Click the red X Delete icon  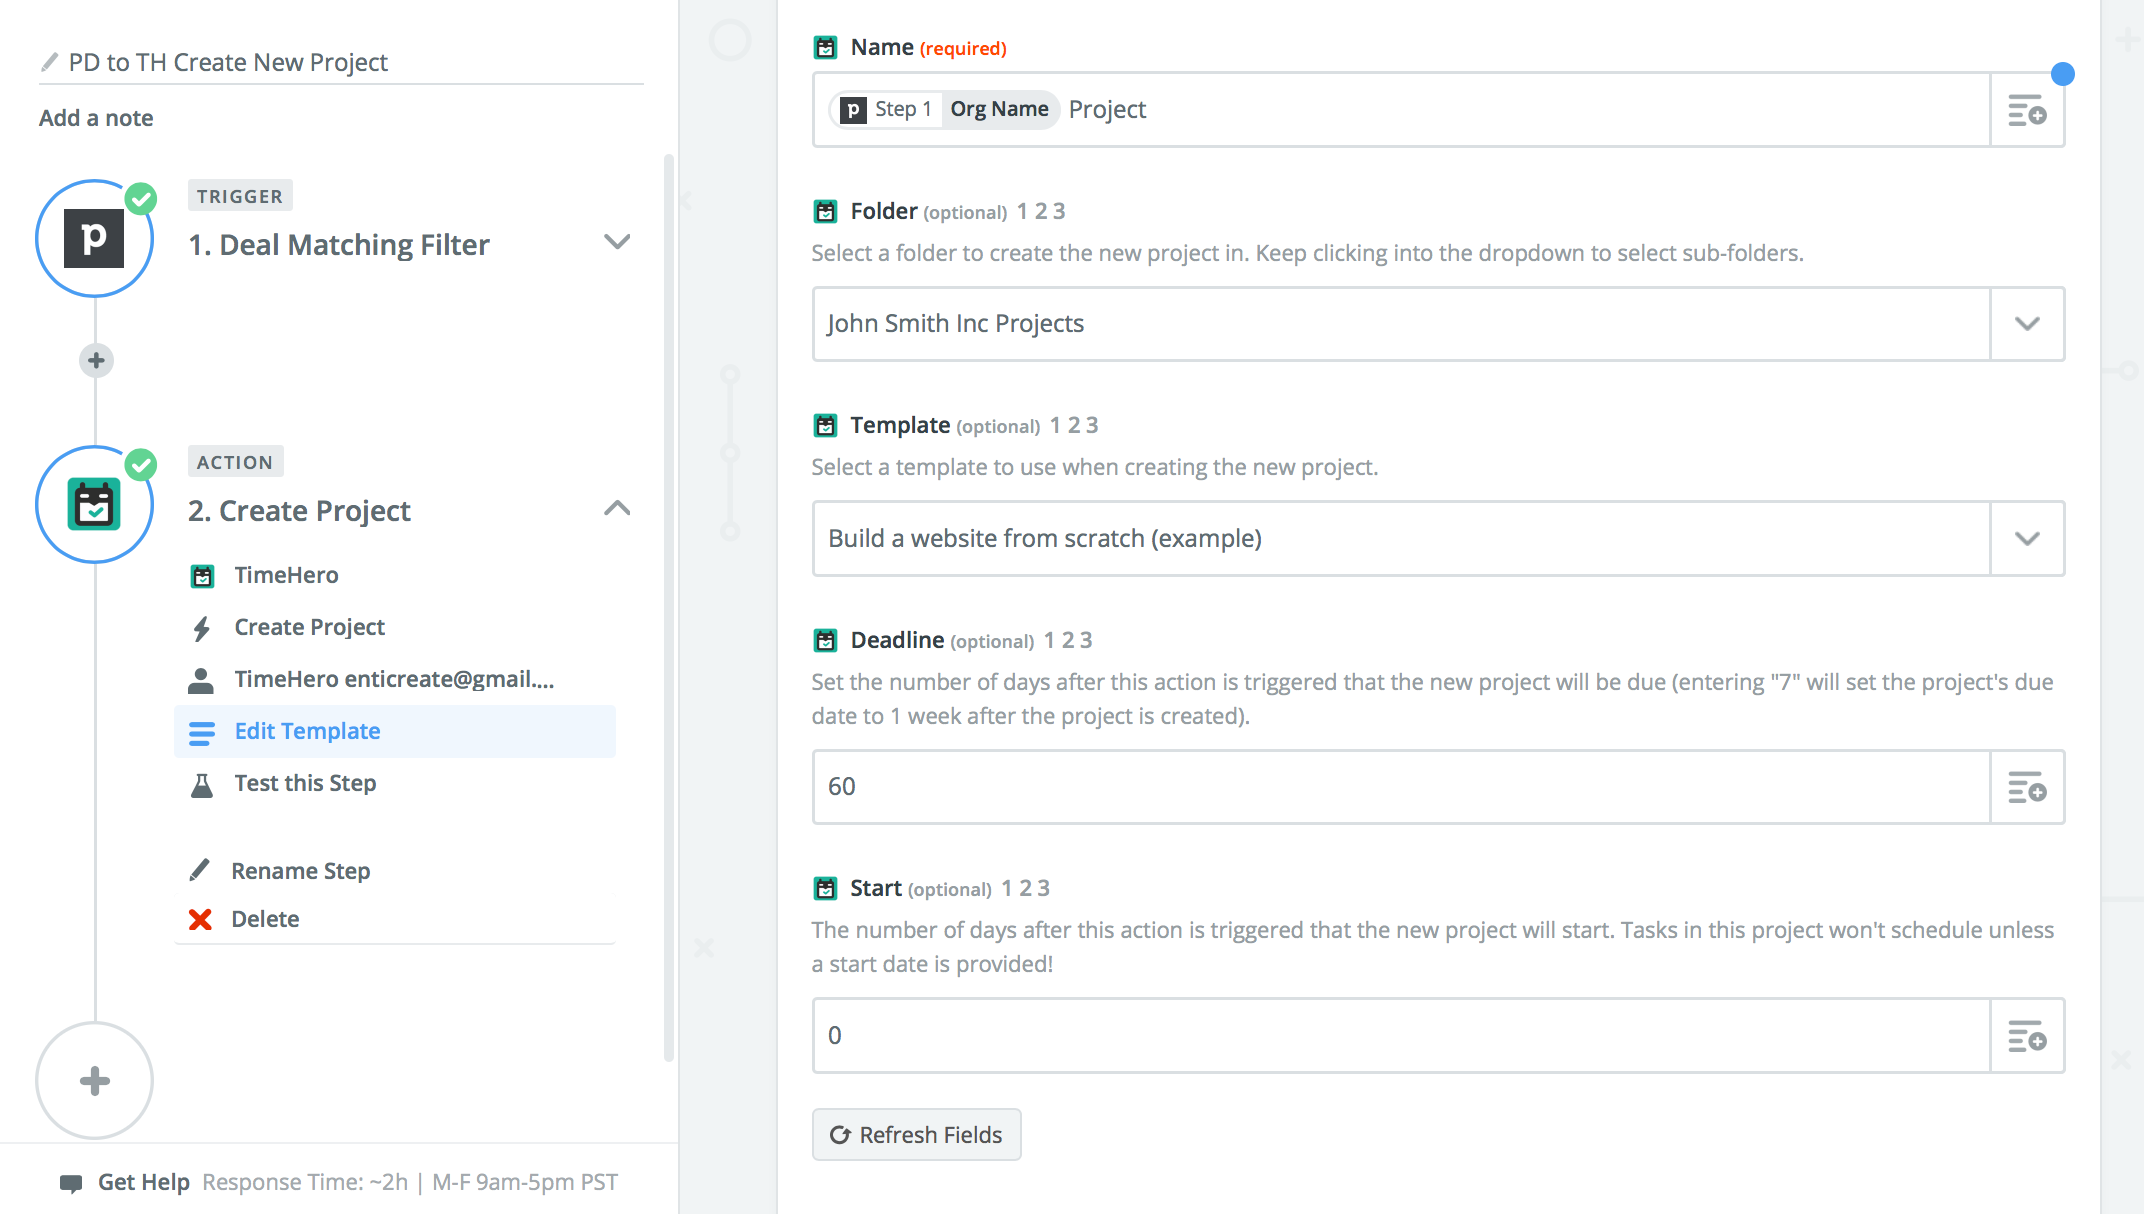(200, 919)
